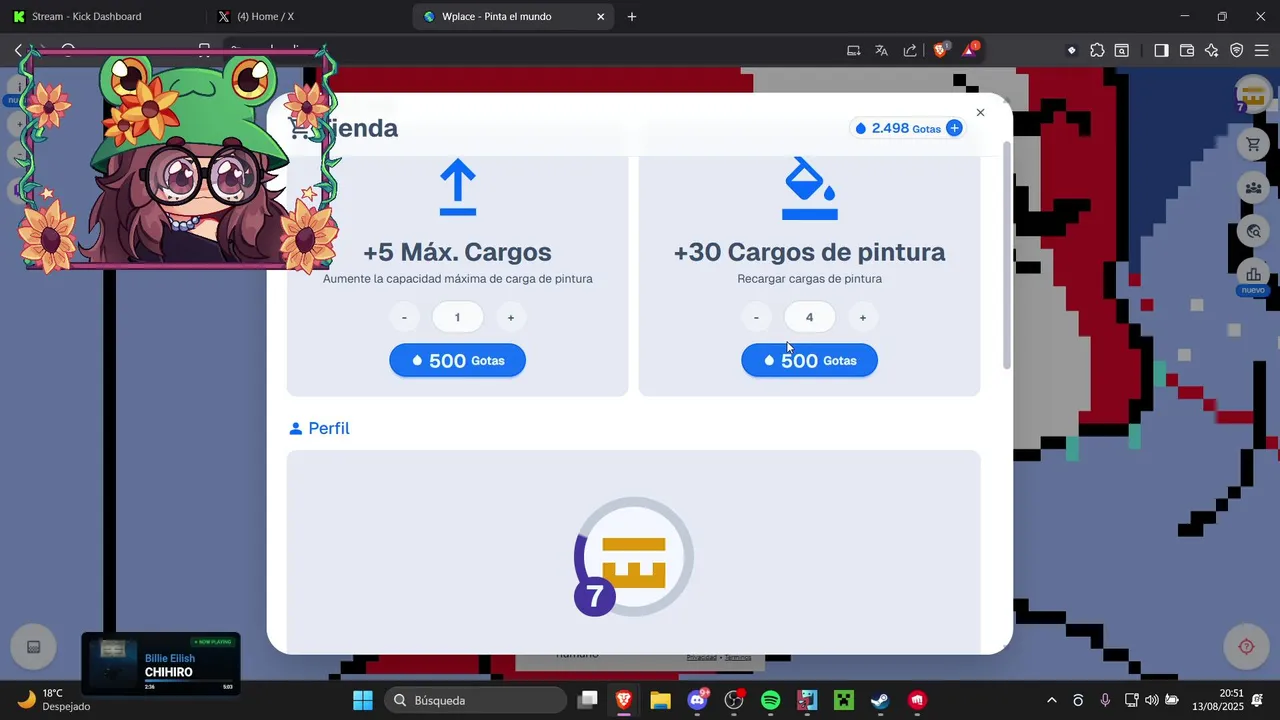Buy +30 Cargos de pintura item
The image size is (1280, 720).
[809, 360]
